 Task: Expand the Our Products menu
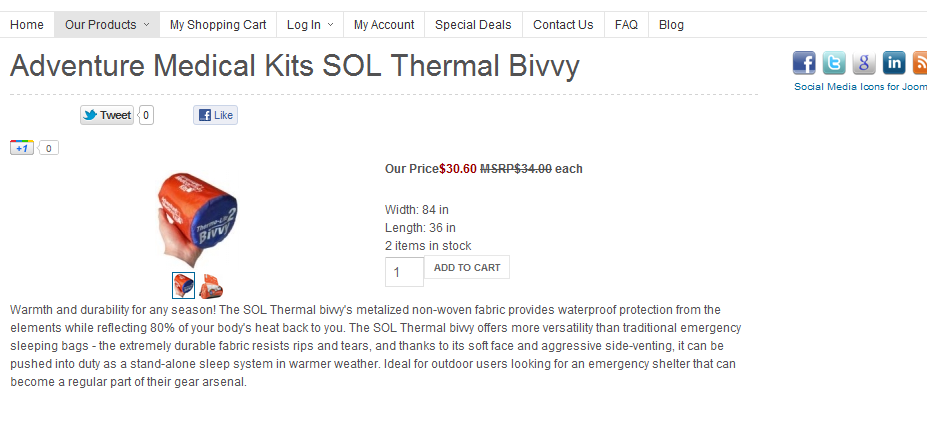point(106,25)
